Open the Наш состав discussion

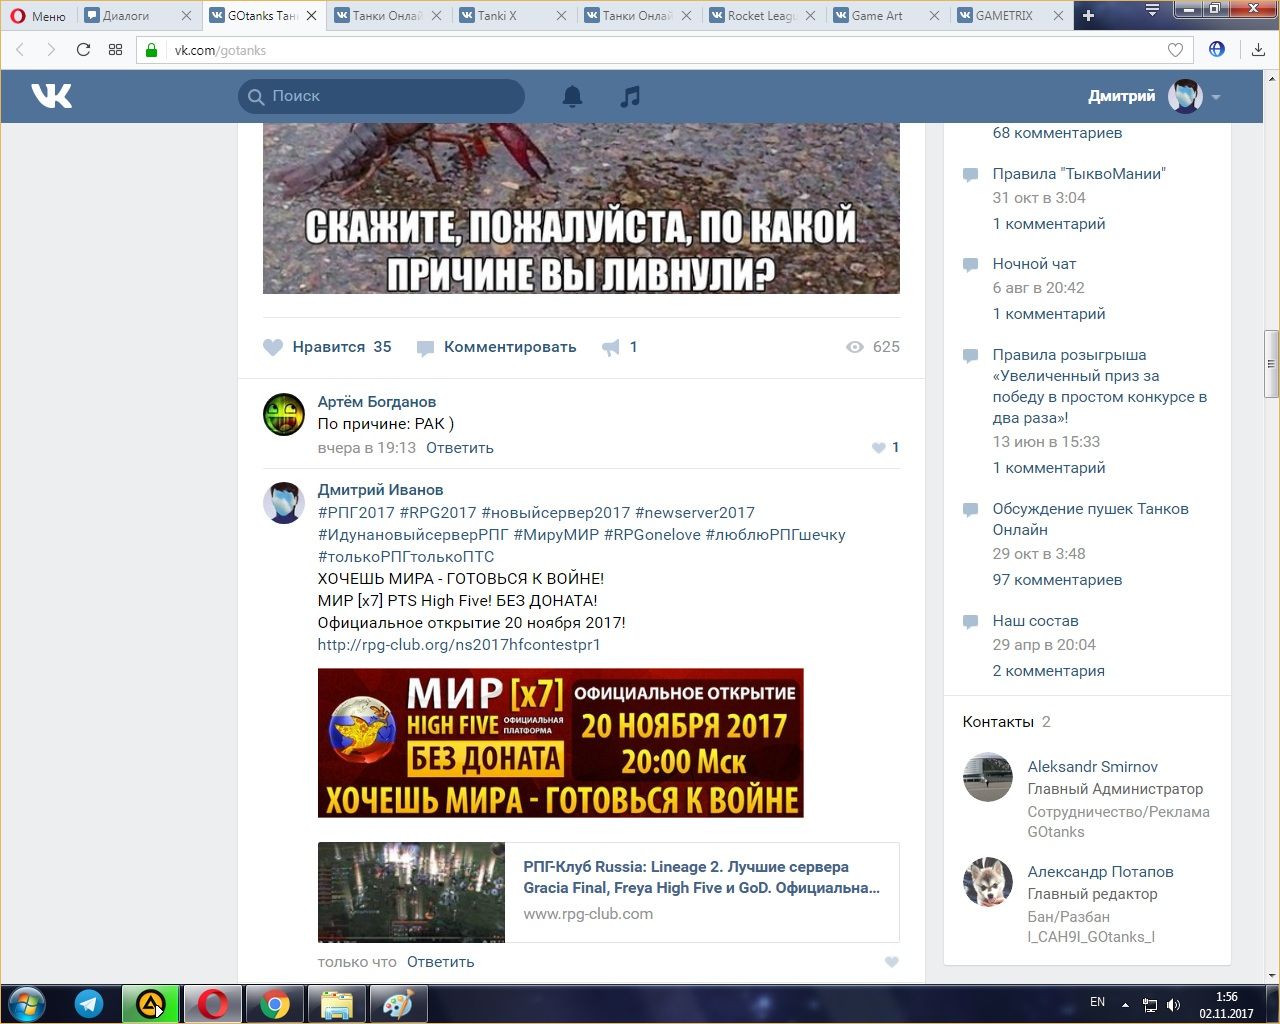click(x=1035, y=621)
